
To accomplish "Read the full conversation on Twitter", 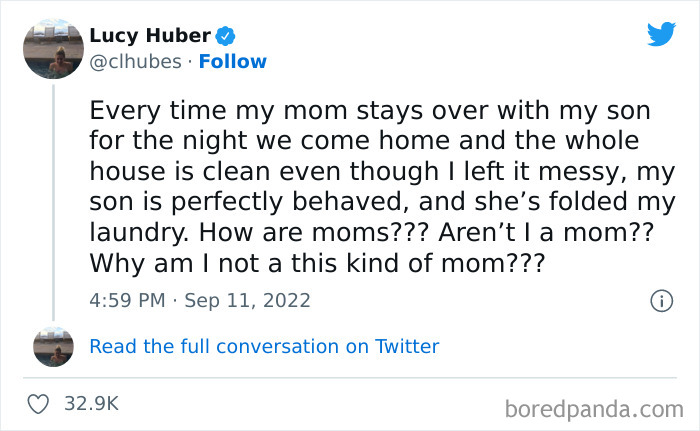I will (x=264, y=347).
